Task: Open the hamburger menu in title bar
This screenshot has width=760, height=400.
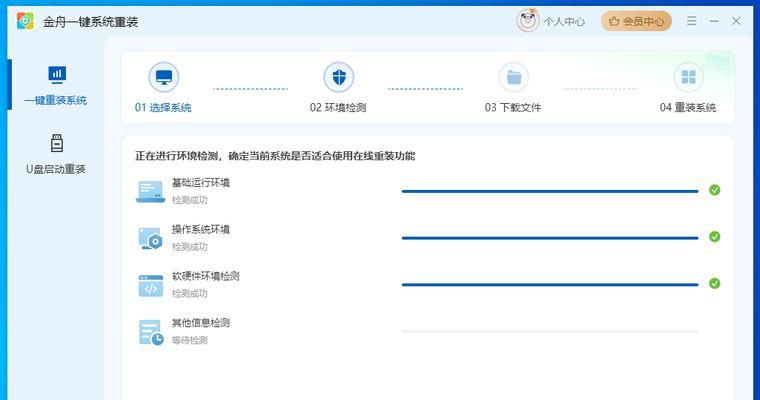Action: (692, 21)
